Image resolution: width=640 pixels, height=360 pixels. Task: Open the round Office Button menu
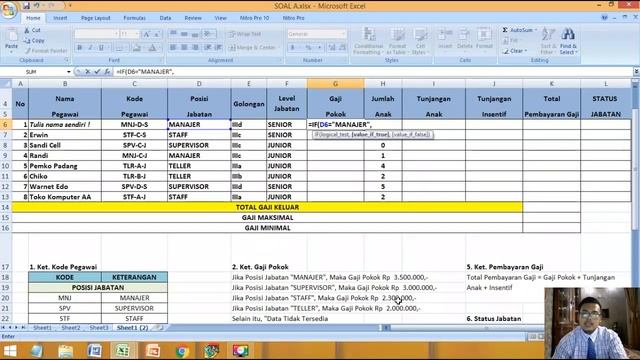[x=8, y=10]
